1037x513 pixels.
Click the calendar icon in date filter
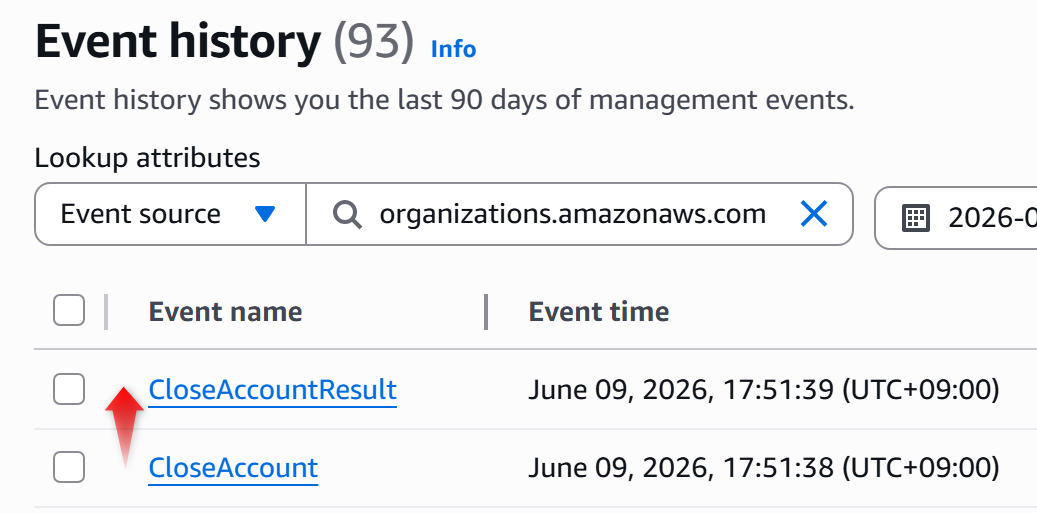[x=916, y=217]
